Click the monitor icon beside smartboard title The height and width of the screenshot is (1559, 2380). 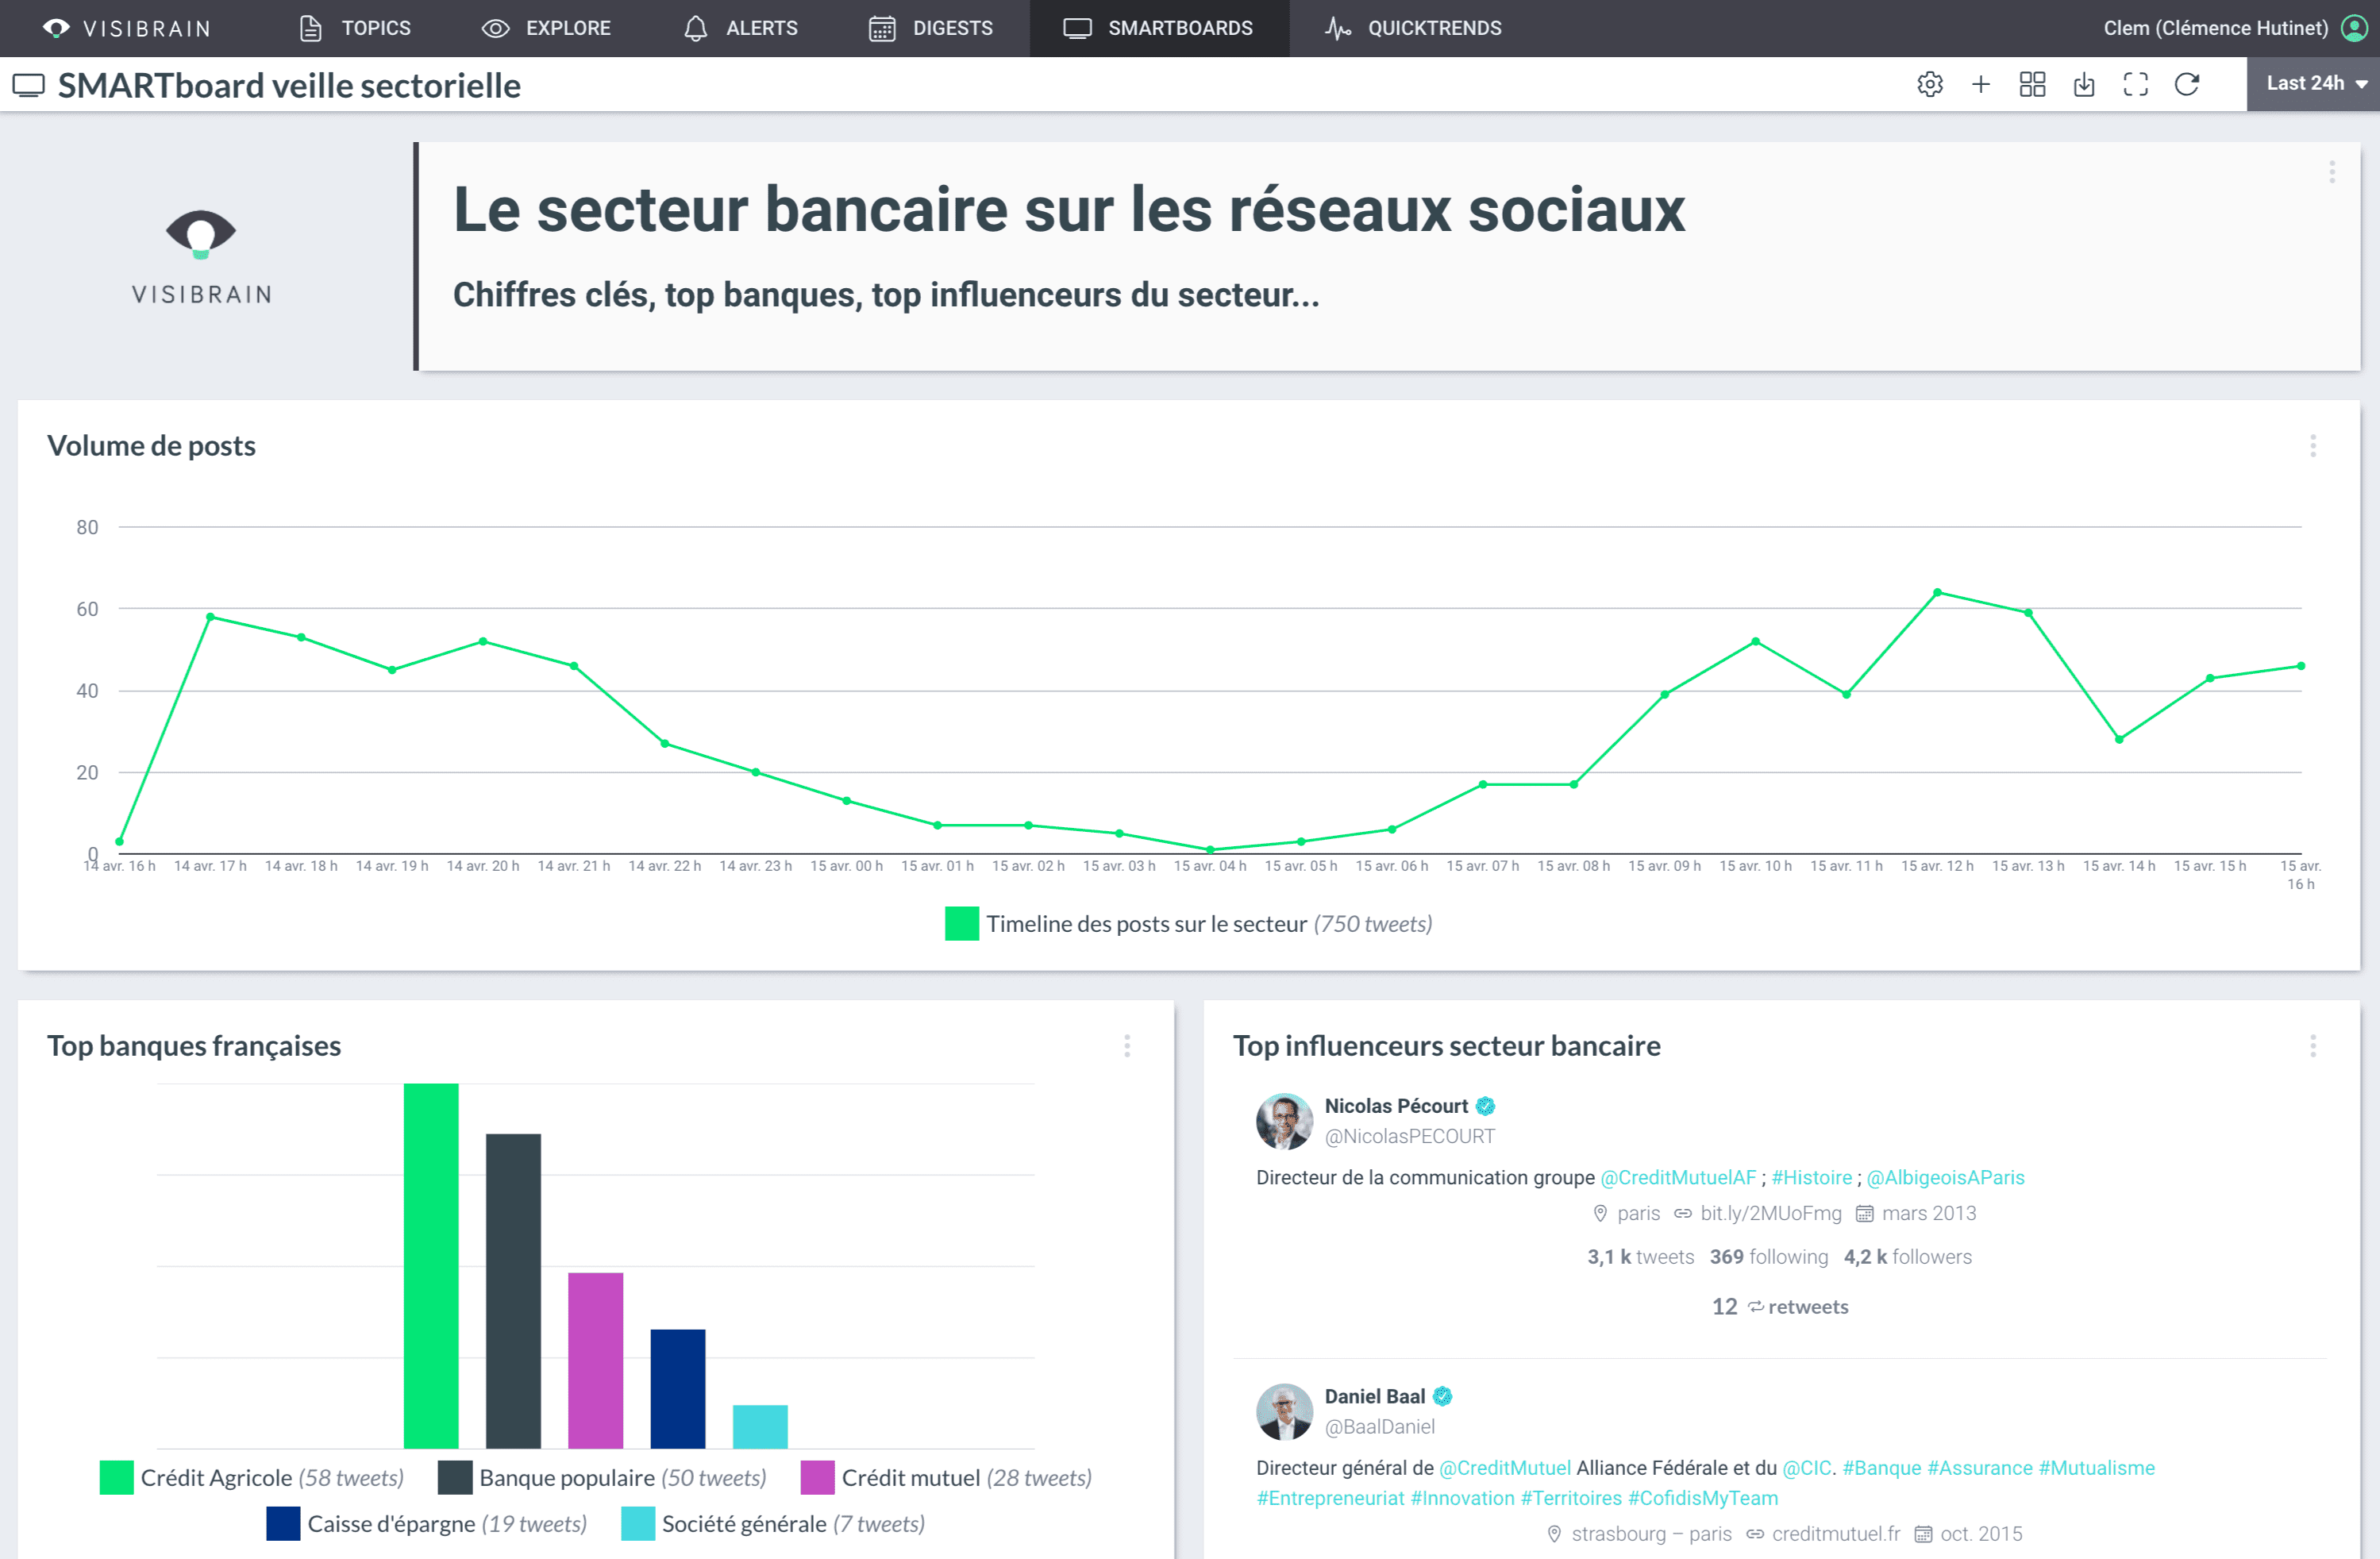(x=29, y=85)
